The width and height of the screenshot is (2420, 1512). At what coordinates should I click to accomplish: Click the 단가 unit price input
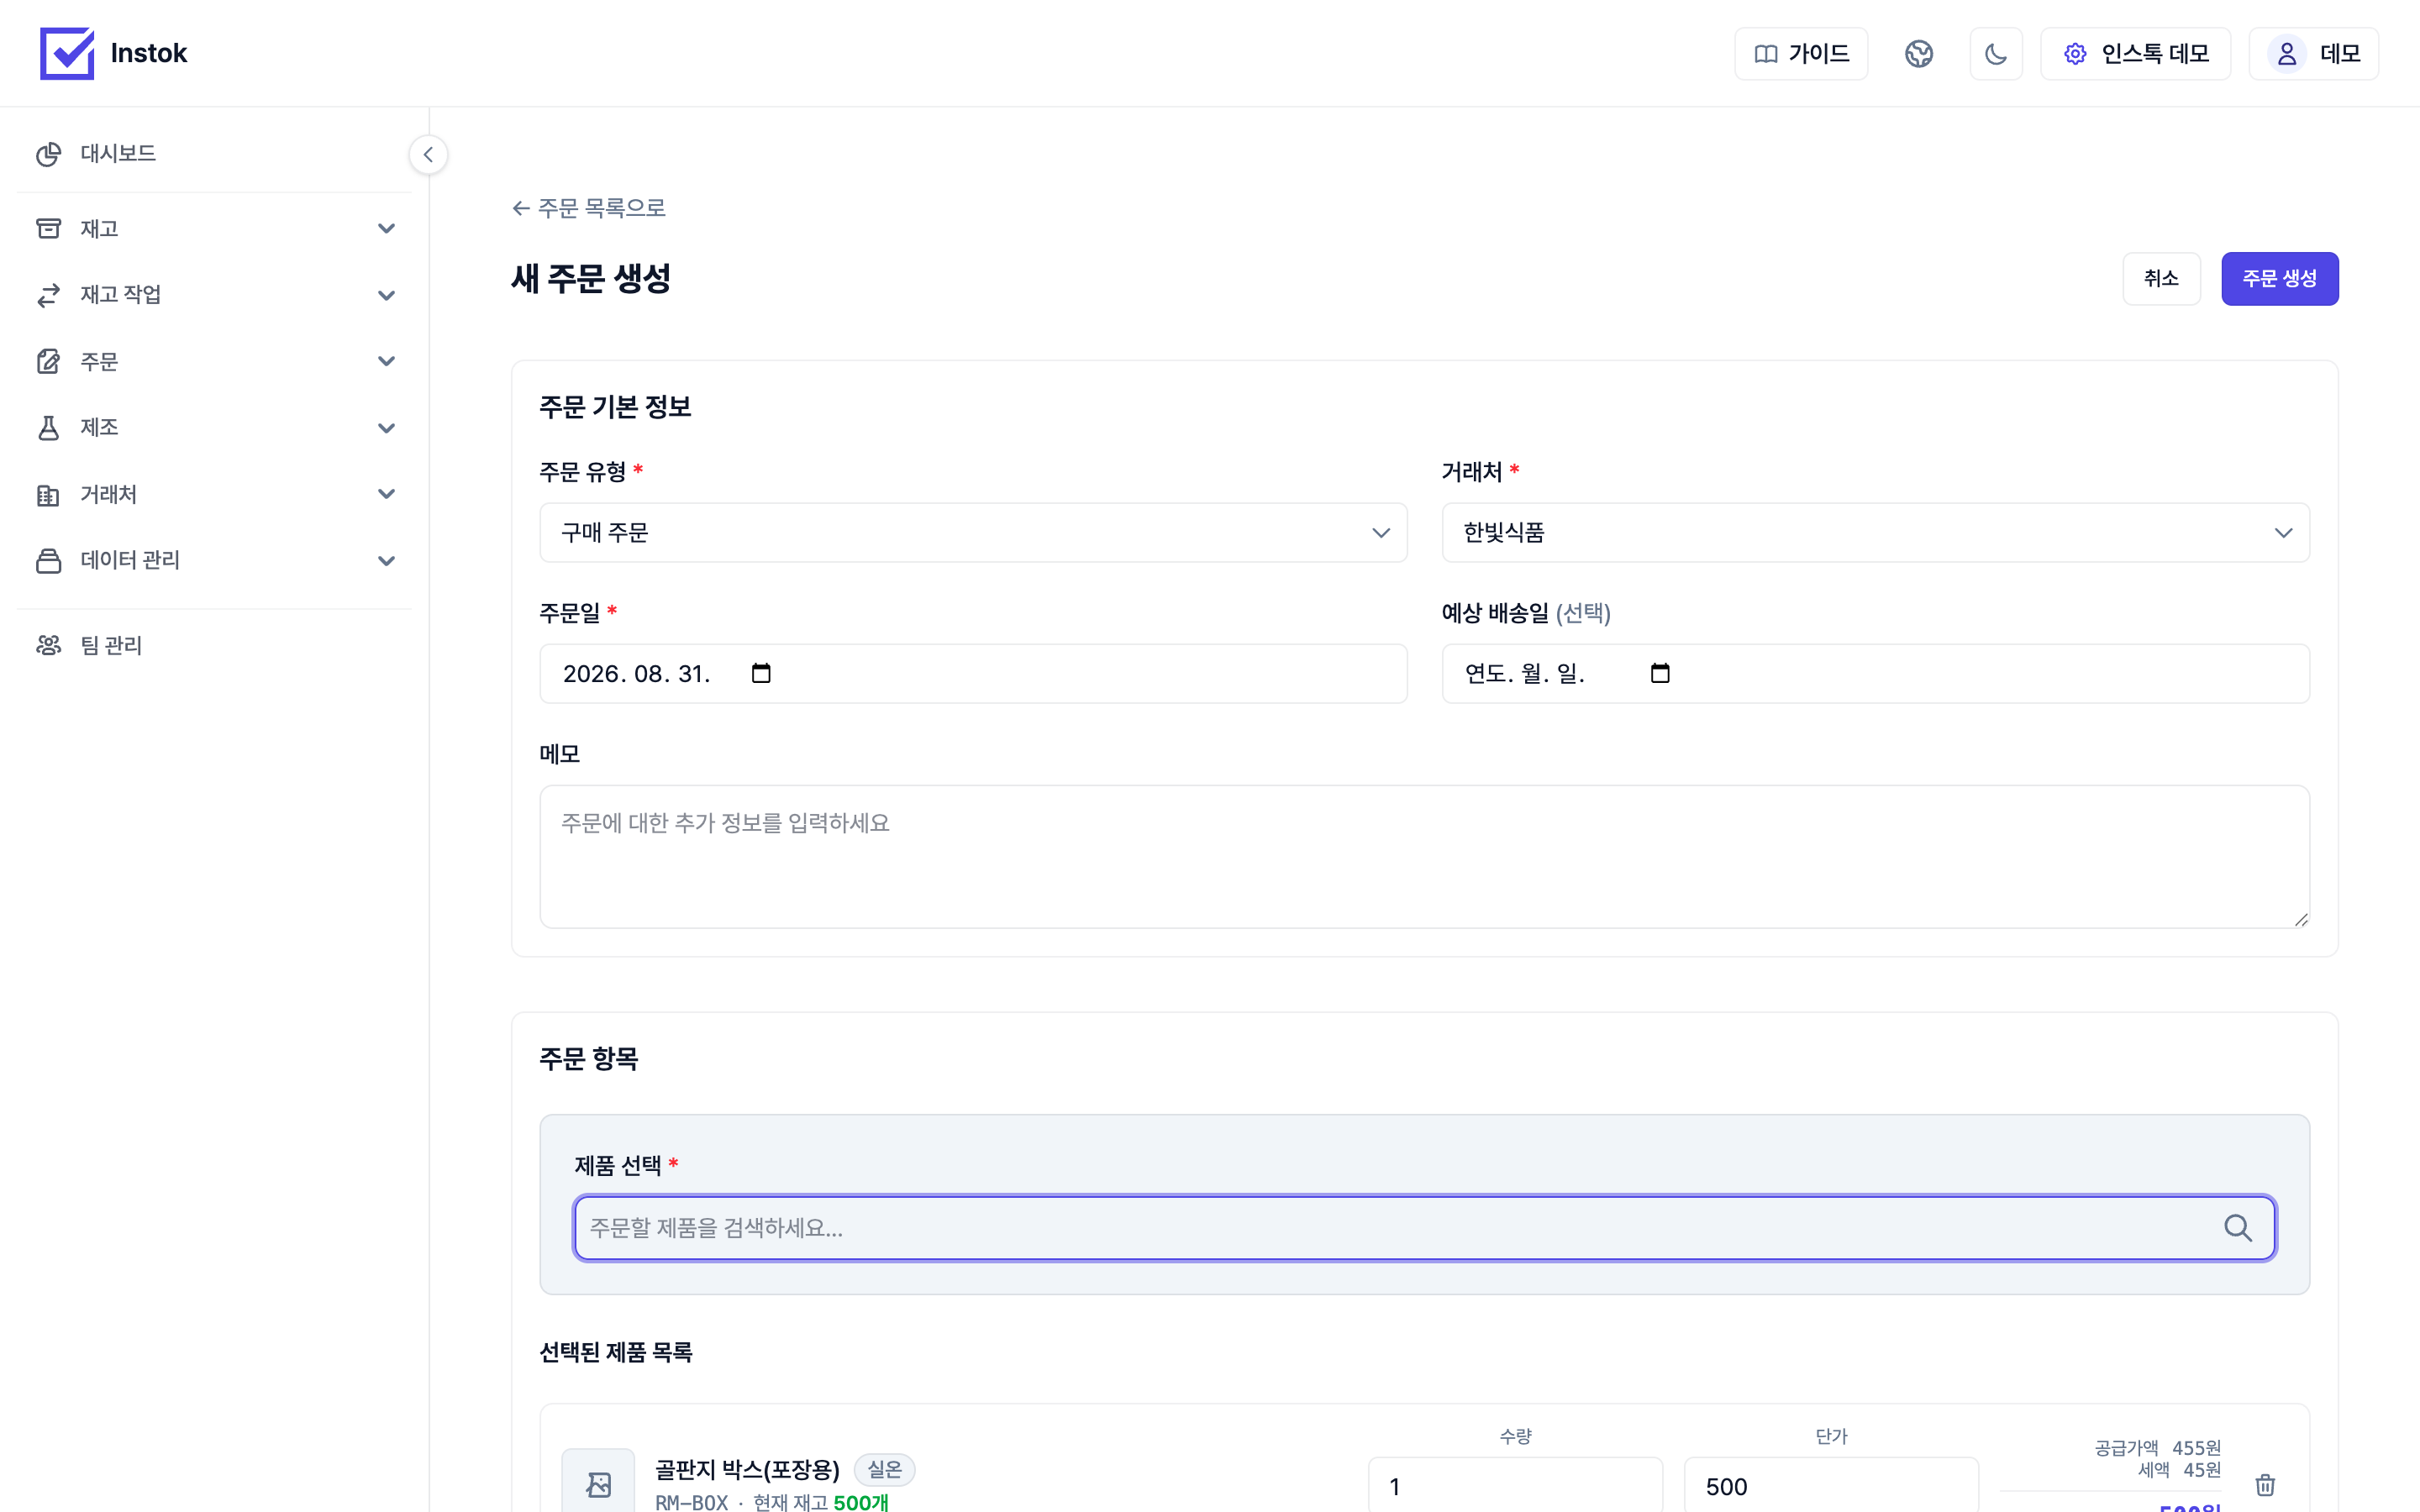point(1831,1486)
